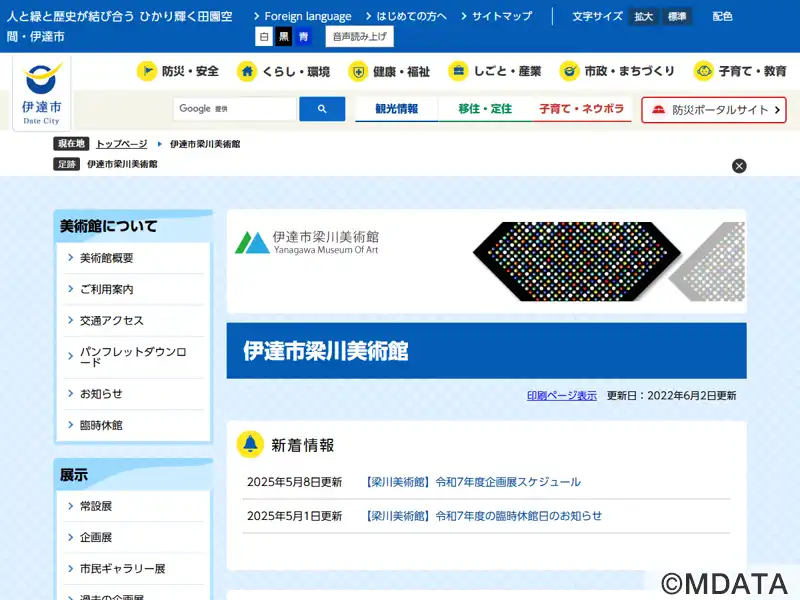This screenshot has width=800, height=600.
Task: Click the flag icon beside 防災・安全
Action: [x=147, y=71]
